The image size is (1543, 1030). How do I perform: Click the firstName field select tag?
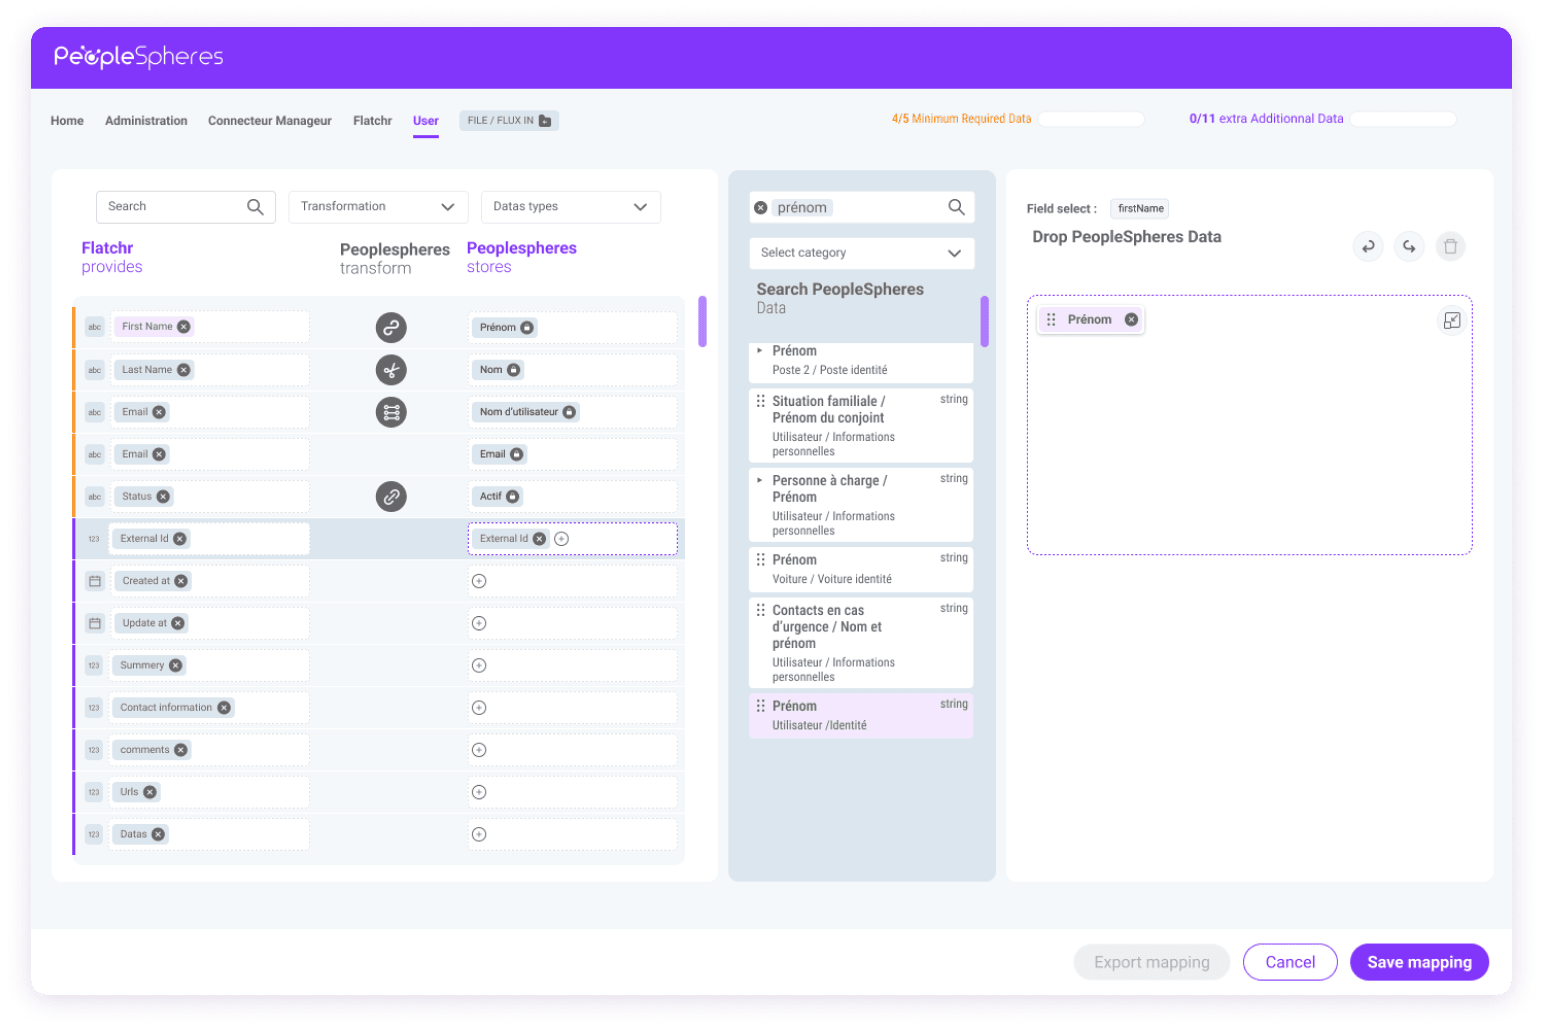tap(1140, 209)
